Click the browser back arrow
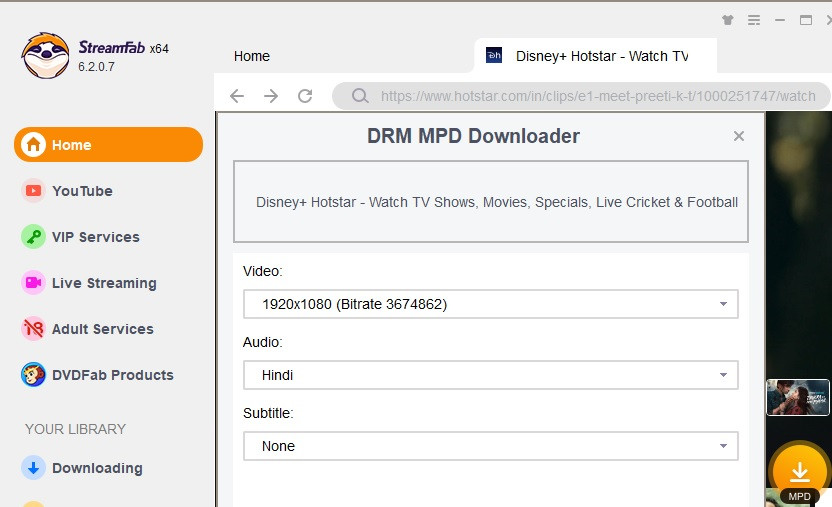Viewport: 832px width, 507px height. click(237, 96)
